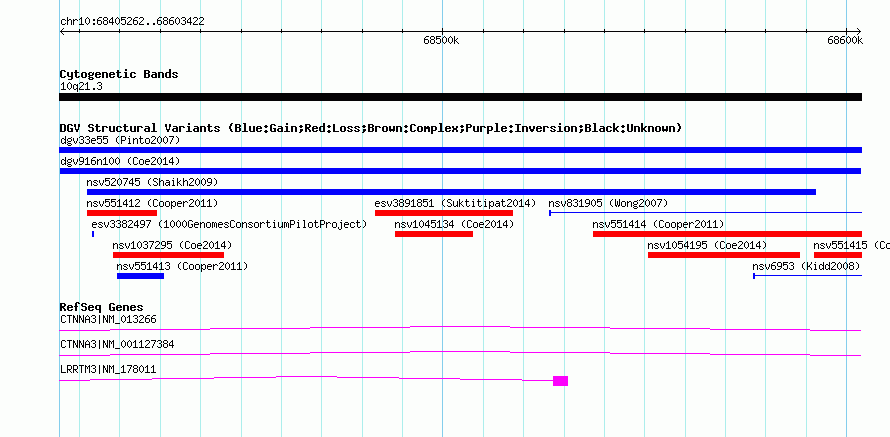Select the blue dgv916n100 gain bar
This screenshot has height=437, width=890.
(x=460, y=171)
